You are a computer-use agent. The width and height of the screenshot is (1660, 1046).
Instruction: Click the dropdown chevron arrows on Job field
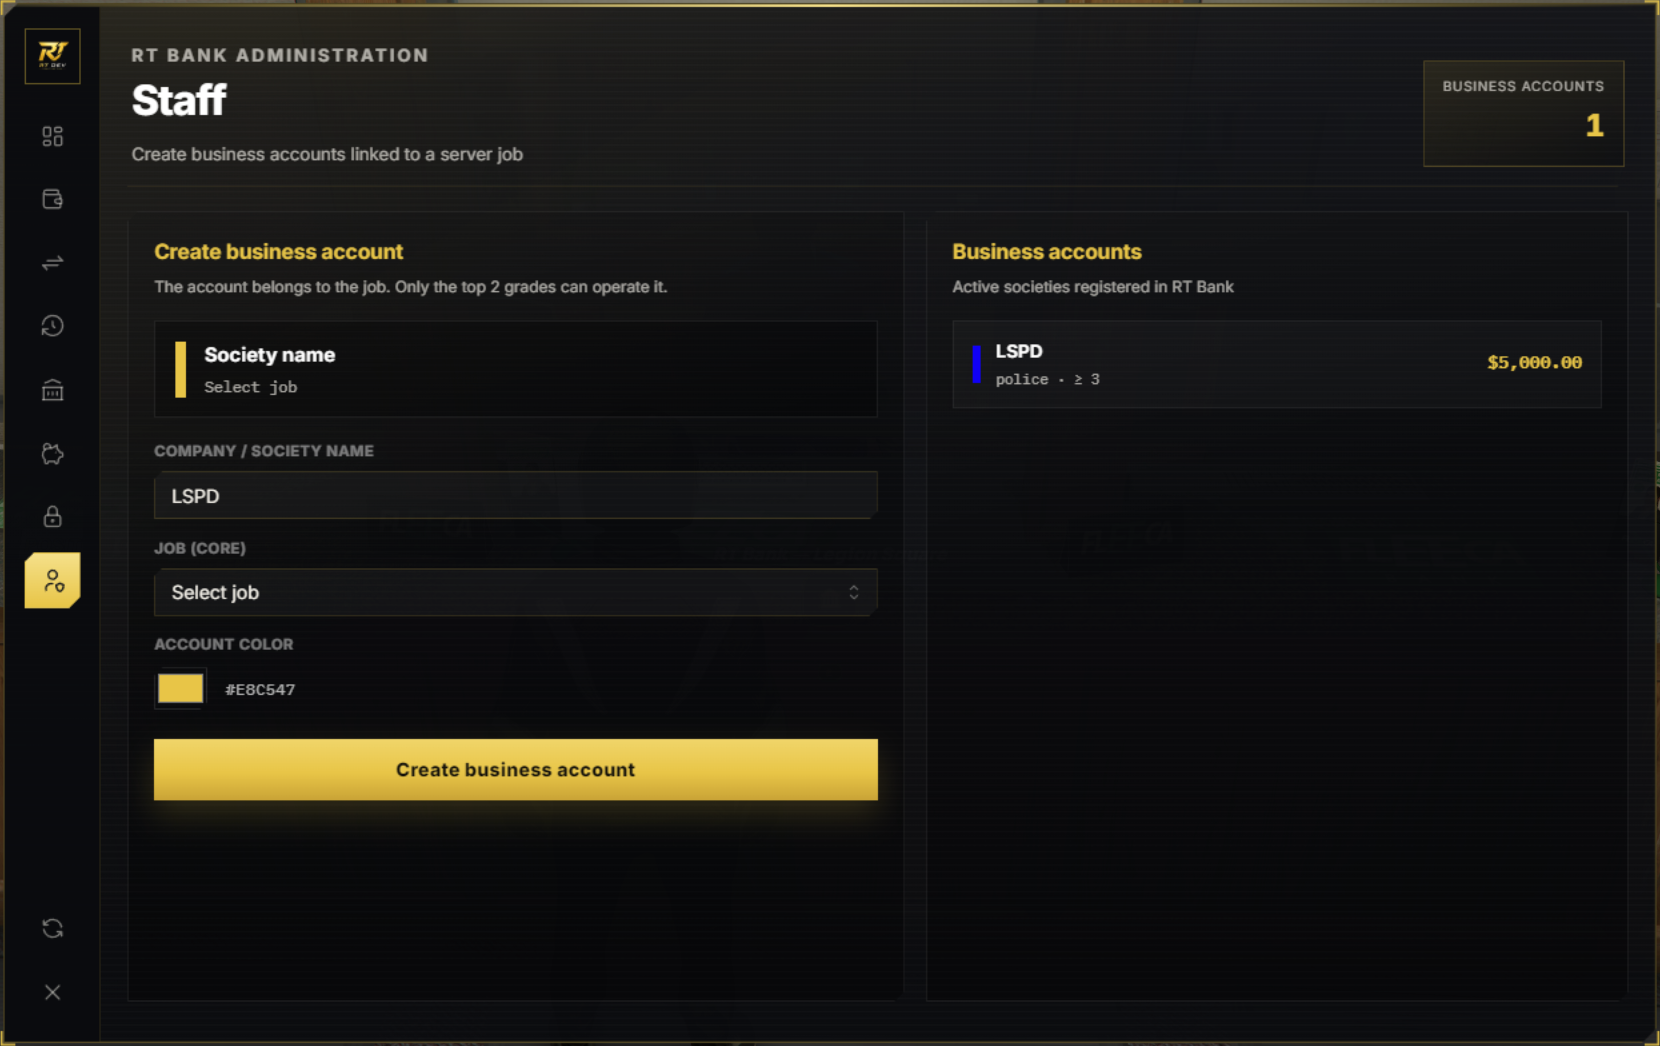pyautogui.click(x=854, y=593)
